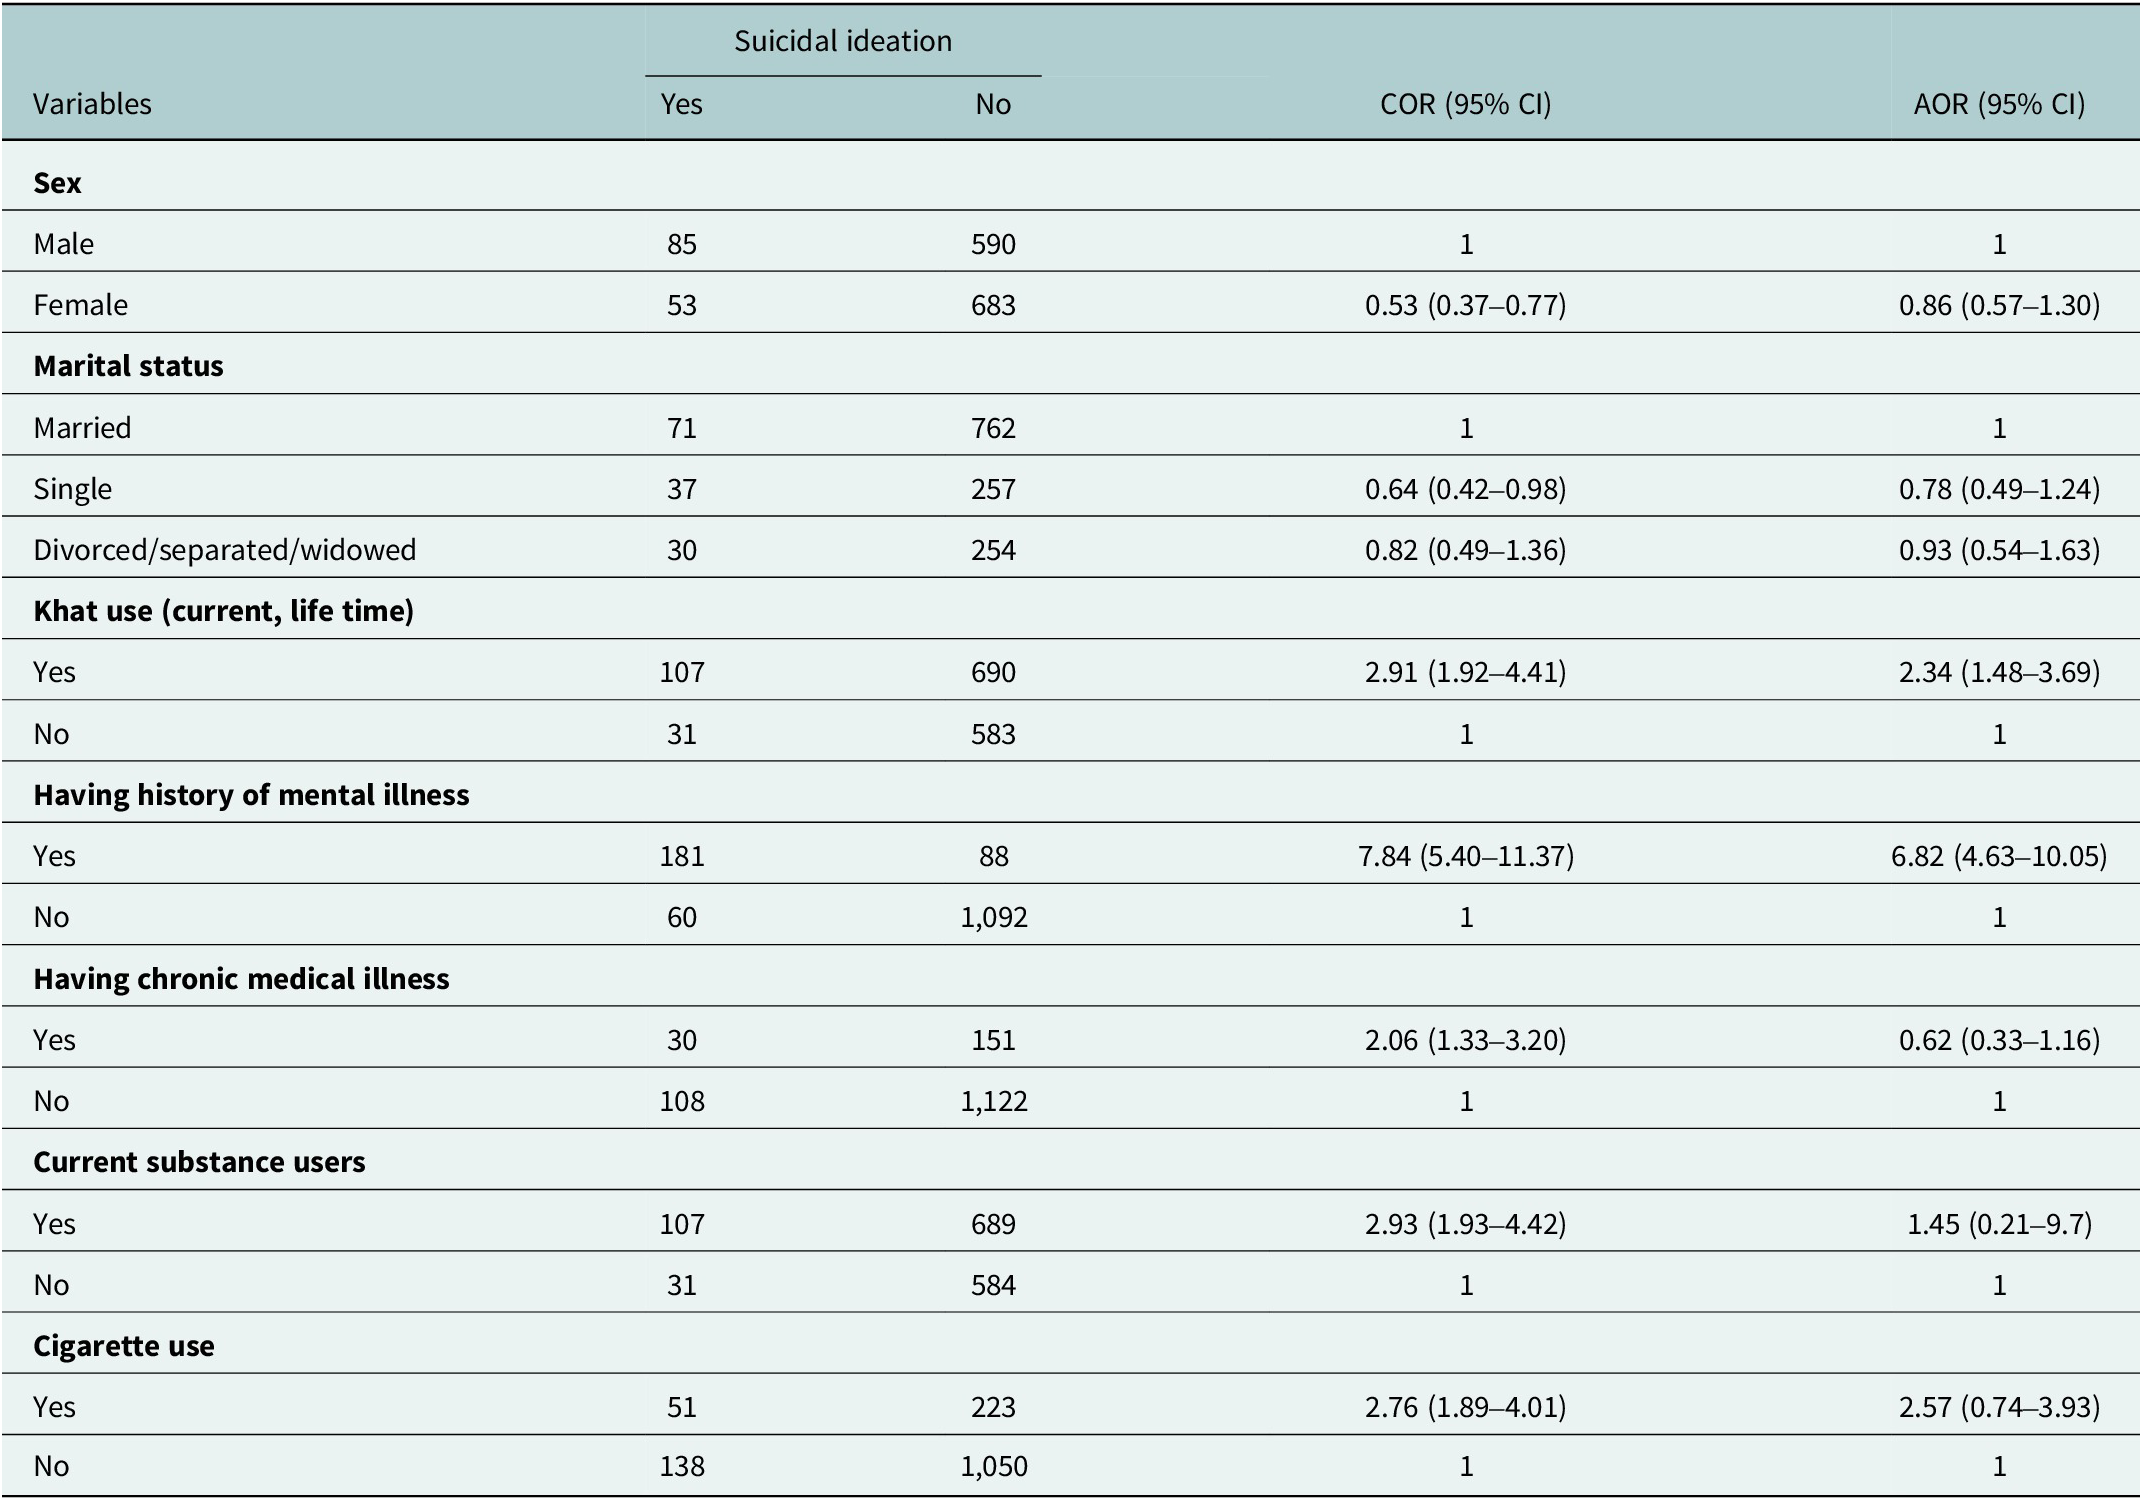This screenshot has width=2142, height=1500.
Task: Select the value 2.76 (1.89–4.01)
Action: coord(1465,1407)
